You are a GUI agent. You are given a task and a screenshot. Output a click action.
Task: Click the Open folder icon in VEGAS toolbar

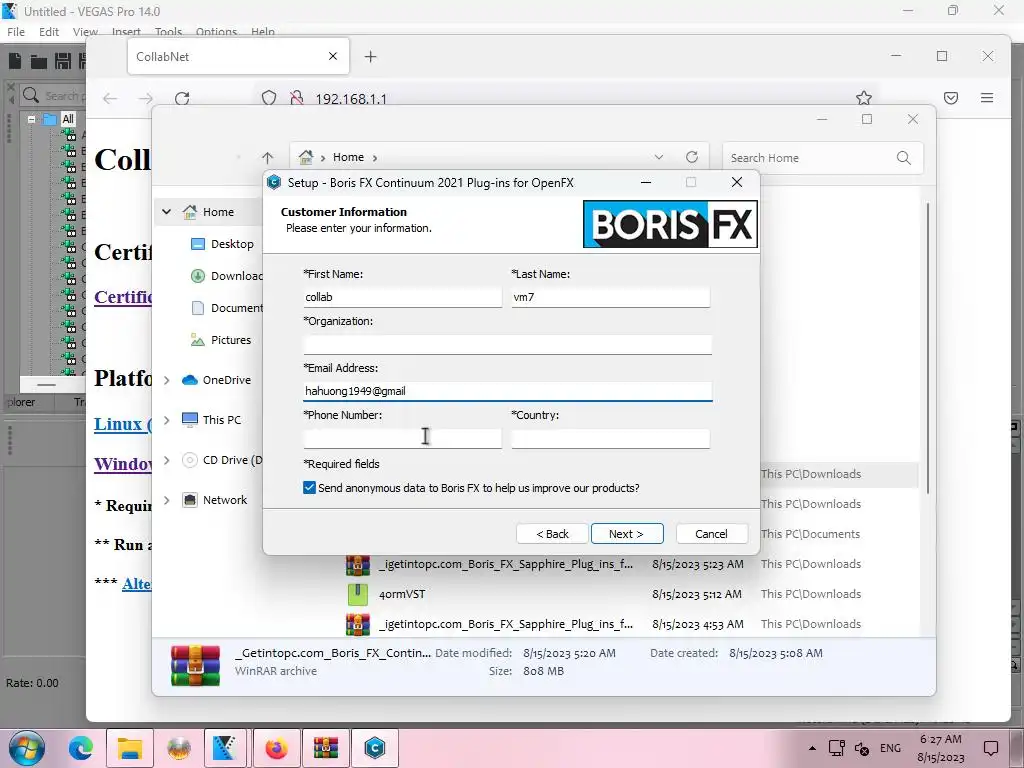point(39,61)
